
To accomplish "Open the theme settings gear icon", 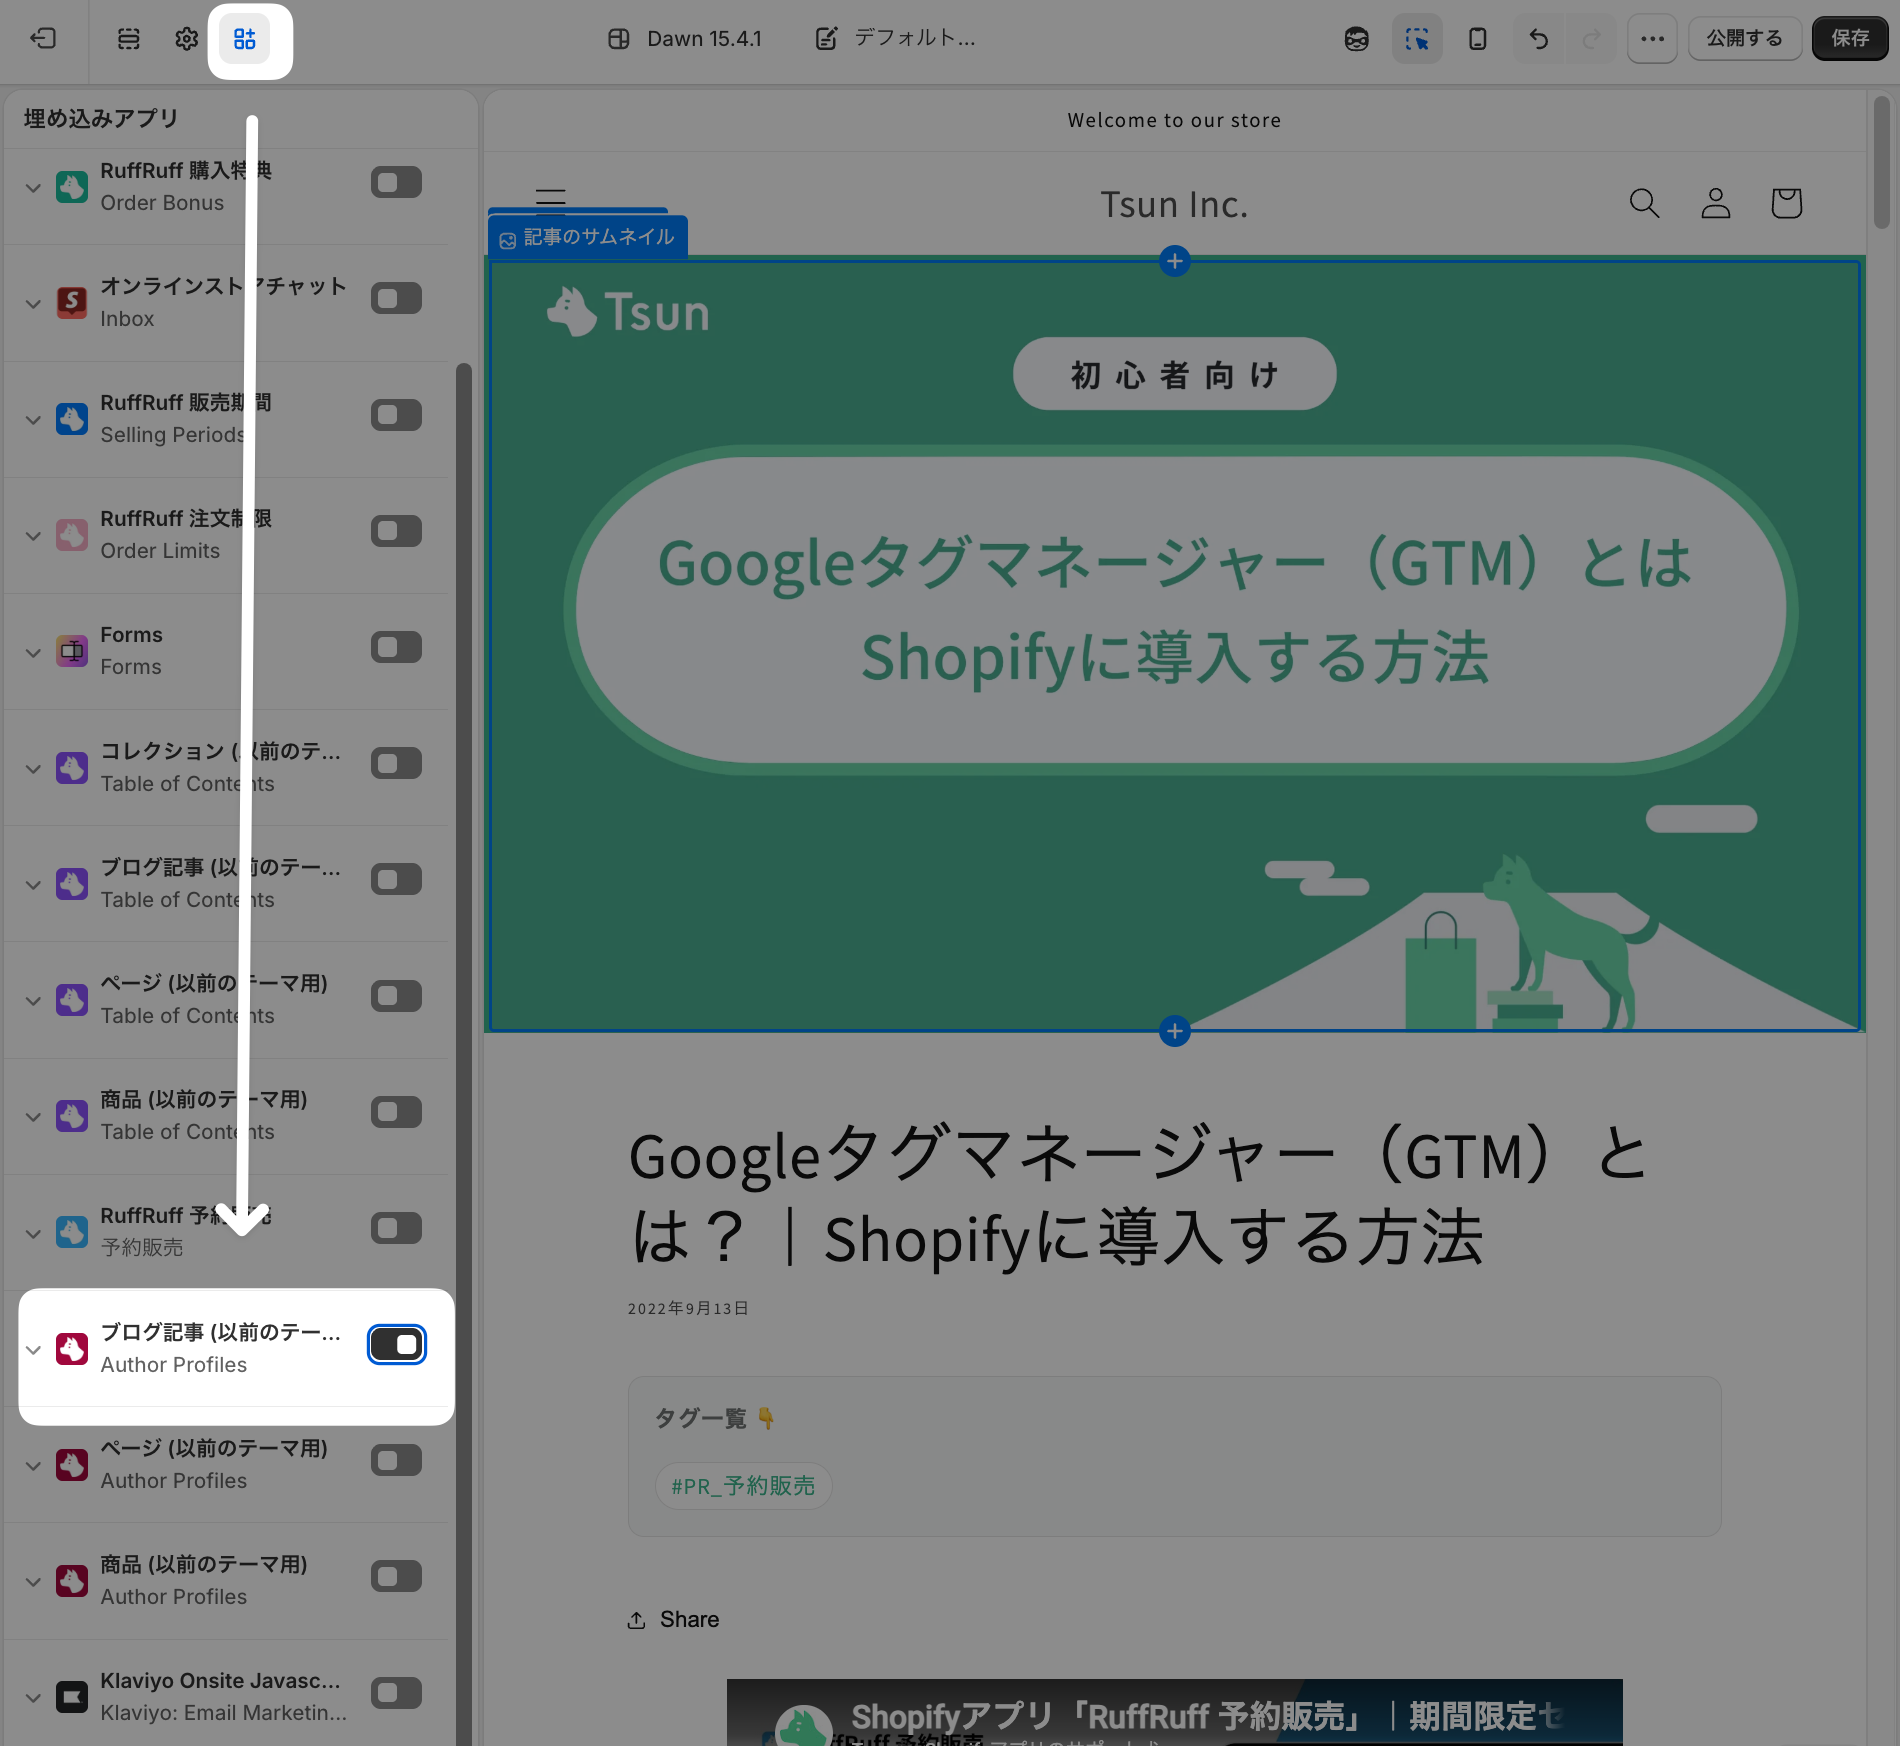I will pyautogui.click(x=187, y=39).
